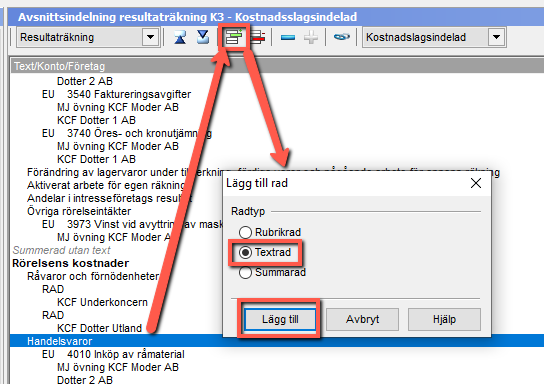The width and height of the screenshot is (544, 384).
Task: Select the Handelsvaror row
Action: point(277,341)
